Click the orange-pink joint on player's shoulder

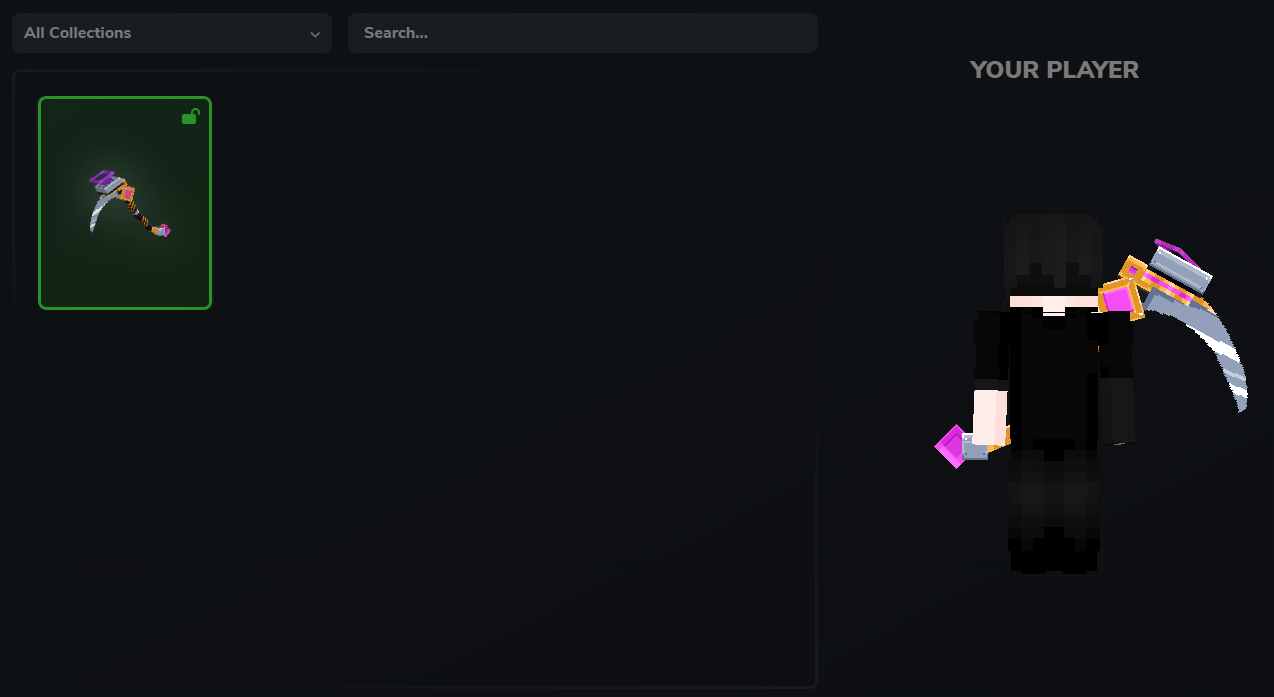coord(1121,298)
